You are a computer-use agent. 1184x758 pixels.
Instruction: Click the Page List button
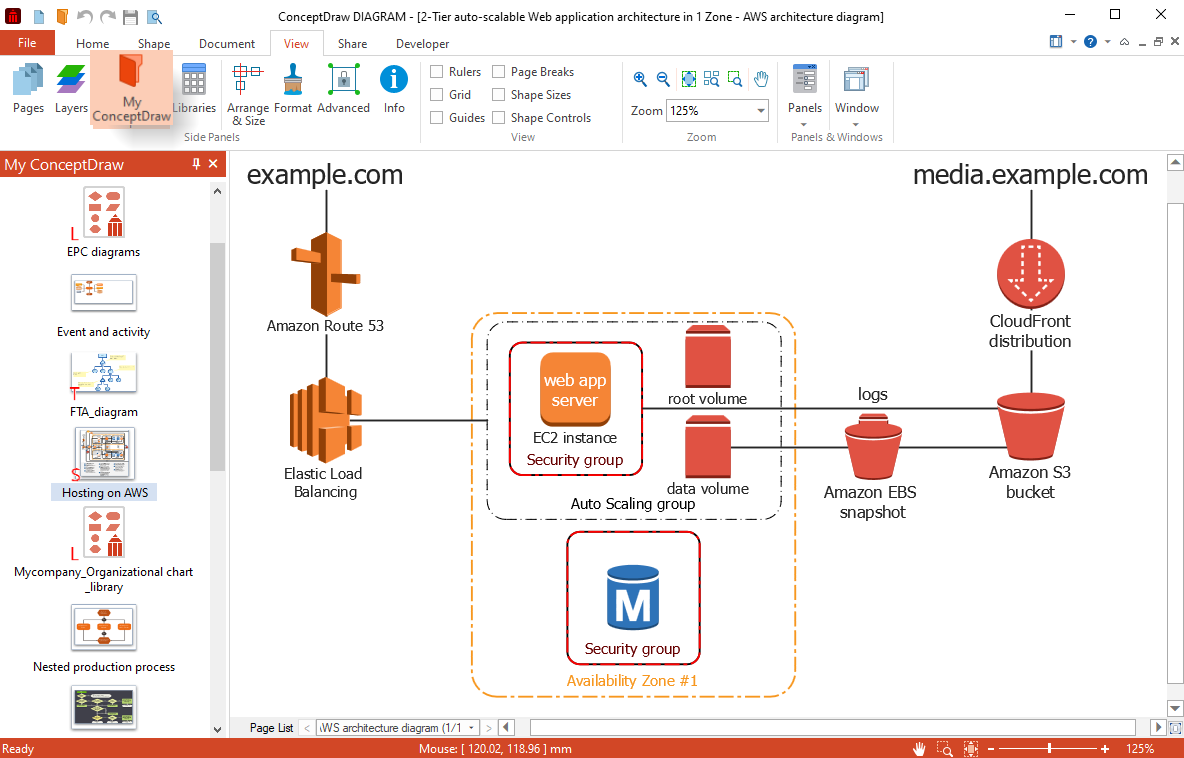pos(272,728)
